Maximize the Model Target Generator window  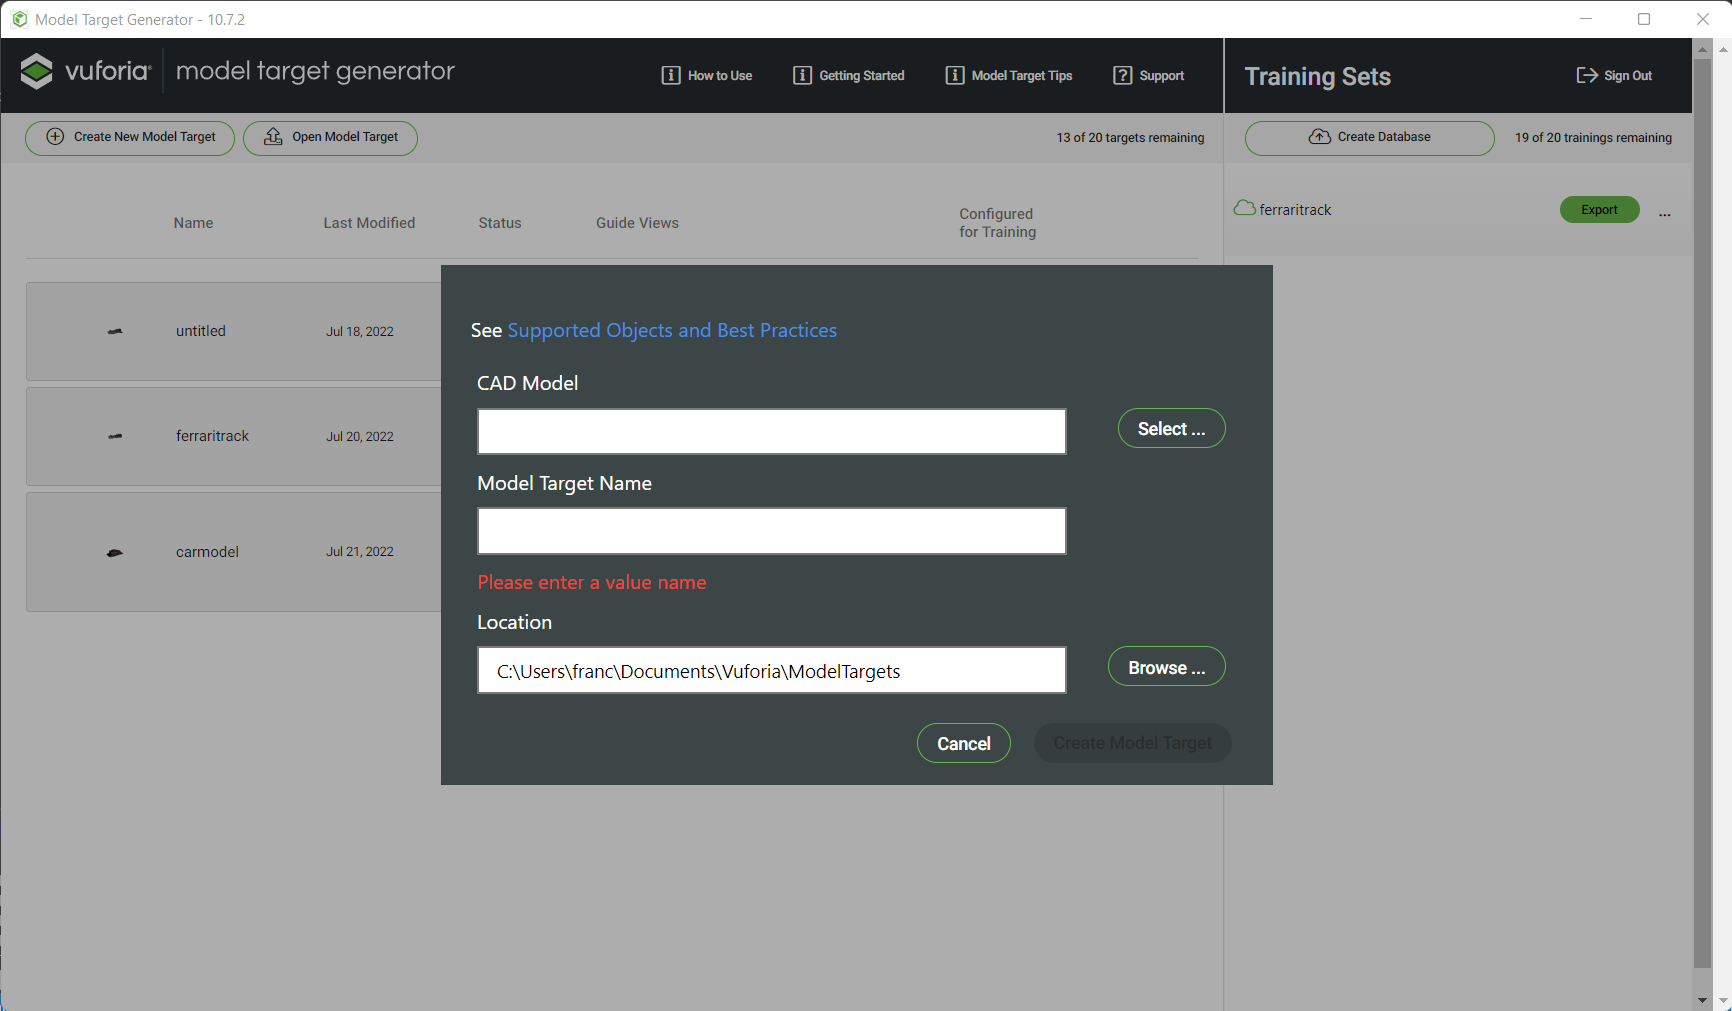pyautogui.click(x=1644, y=19)
